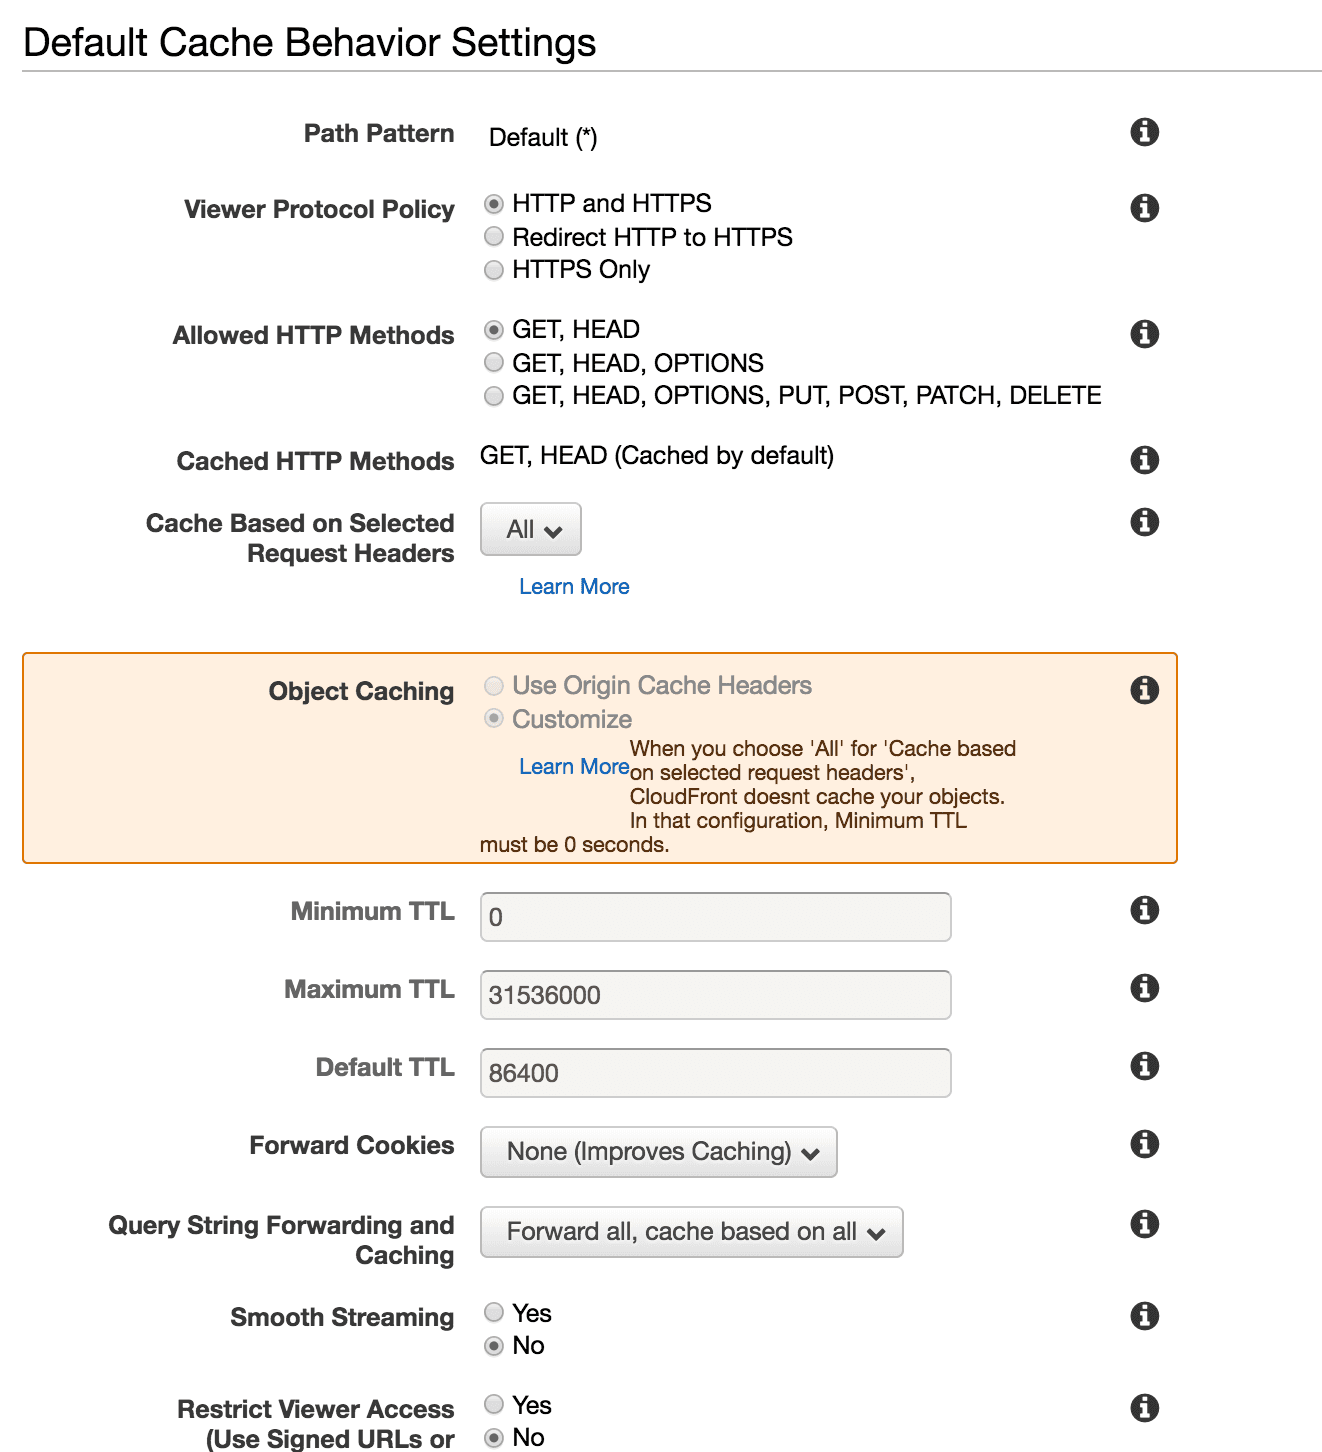Open the Viewer Protocol Policy info tooltip
This screenshot has height=1452, width=1322.
pos(1144,207)
